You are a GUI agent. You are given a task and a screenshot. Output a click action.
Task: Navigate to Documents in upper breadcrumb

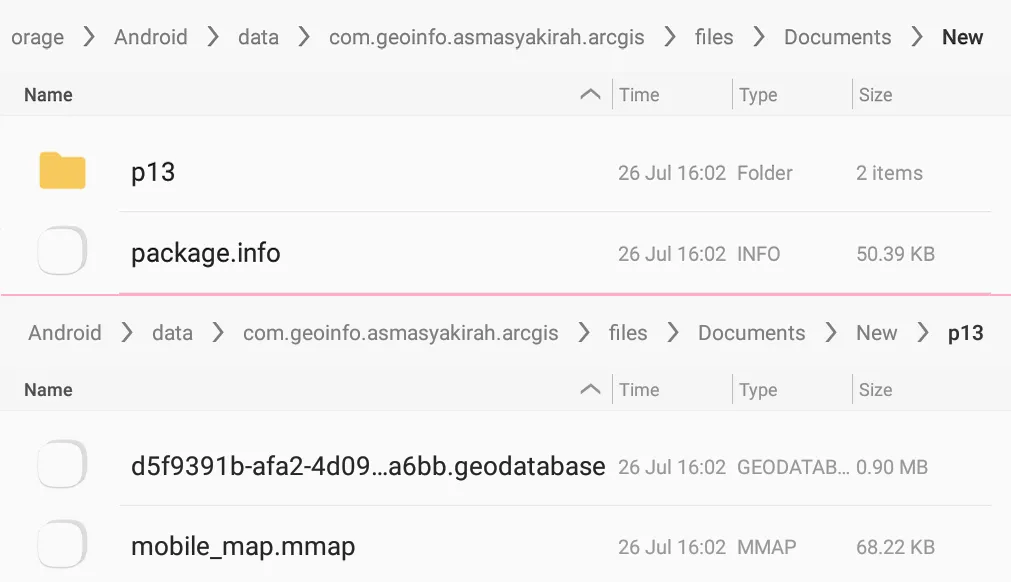[837, 37]
